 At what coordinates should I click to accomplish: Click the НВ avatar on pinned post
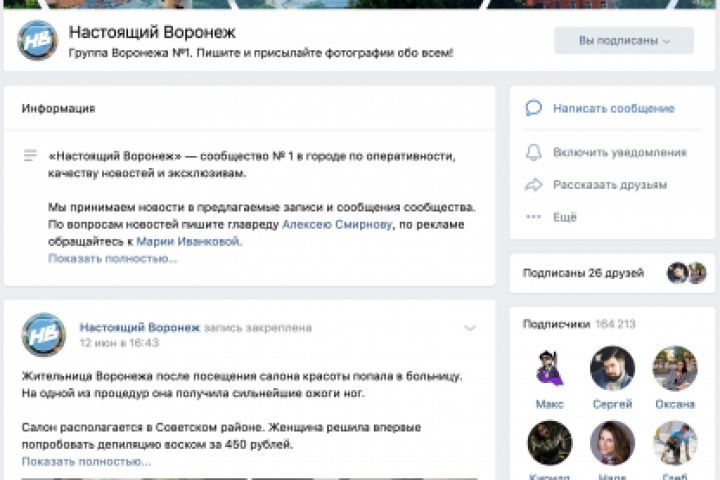tap(44, 335)
